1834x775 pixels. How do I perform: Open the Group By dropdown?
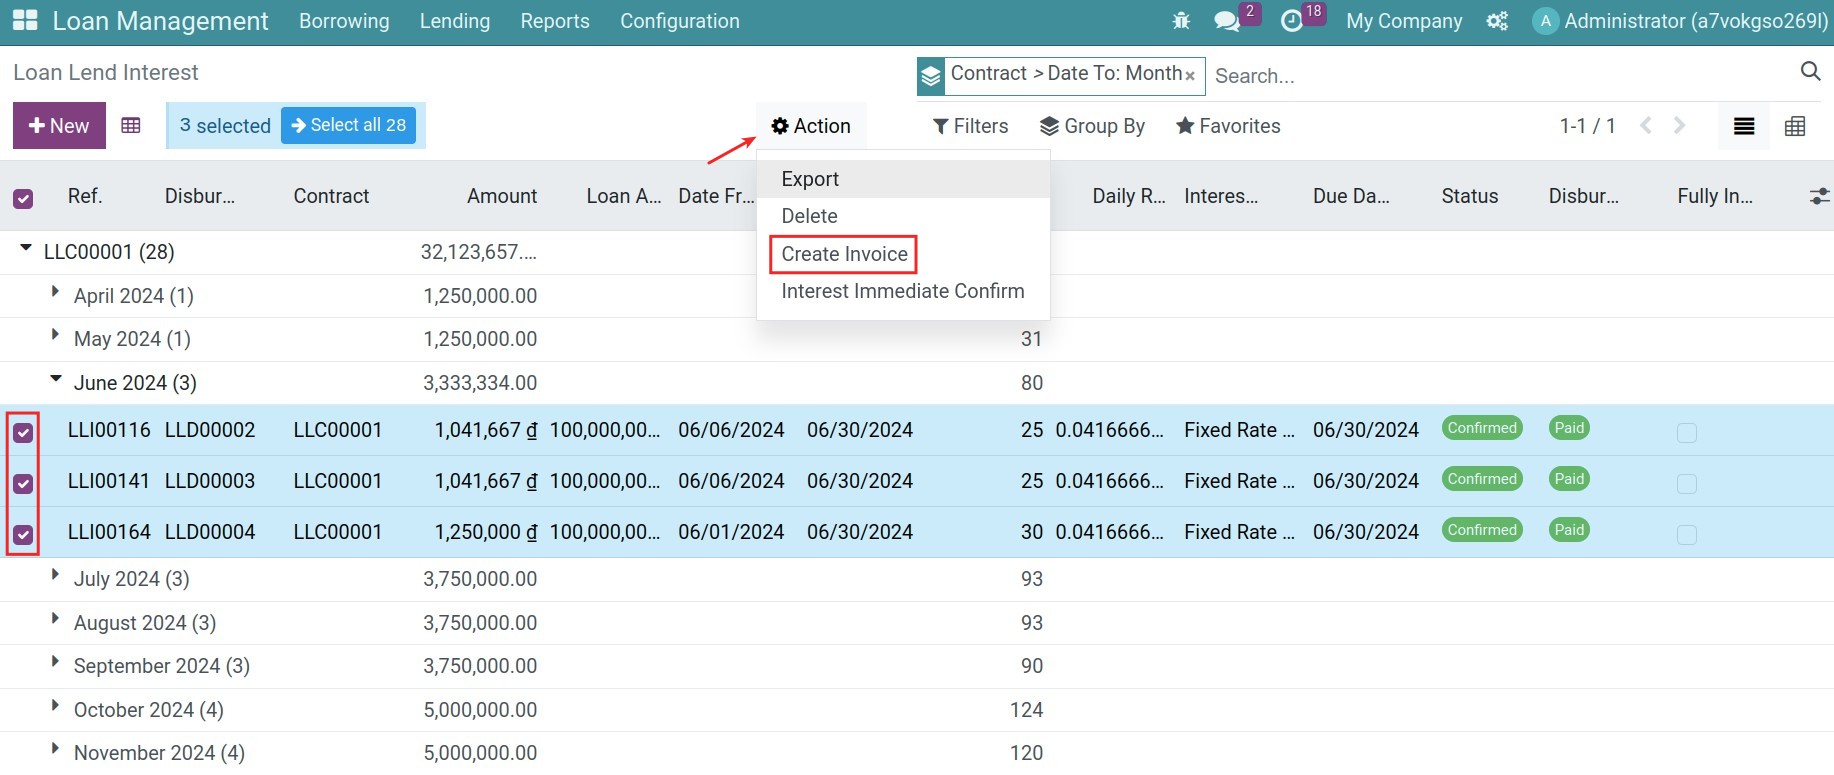(1092, 126)
